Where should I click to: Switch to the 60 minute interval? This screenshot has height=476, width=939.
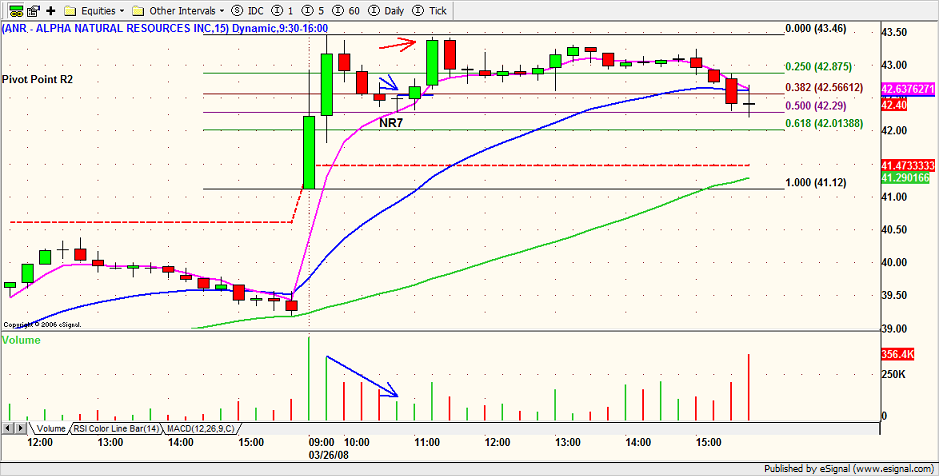(x=348, y=10)
